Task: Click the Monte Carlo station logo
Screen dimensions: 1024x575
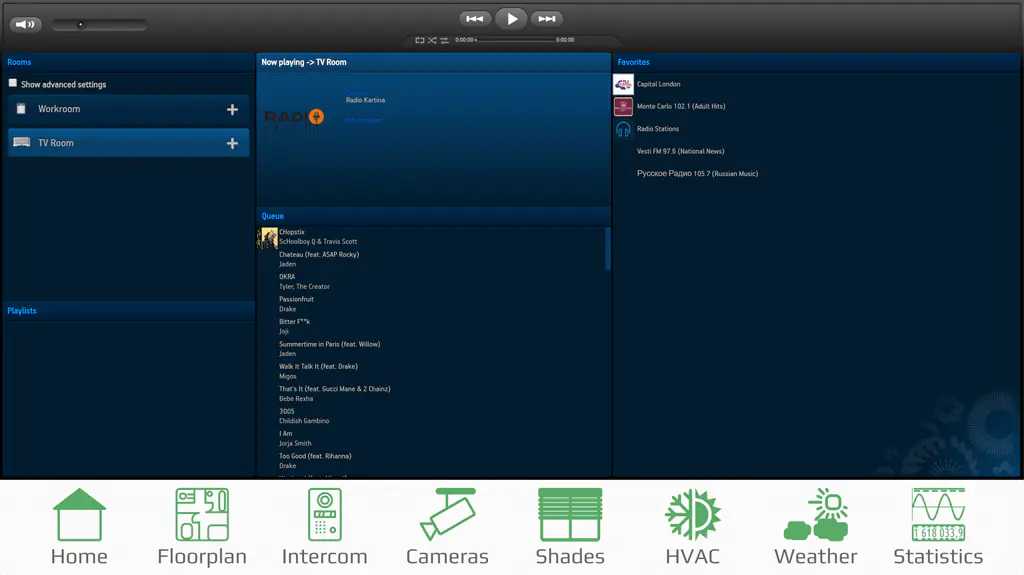Action: pos(623,106)
